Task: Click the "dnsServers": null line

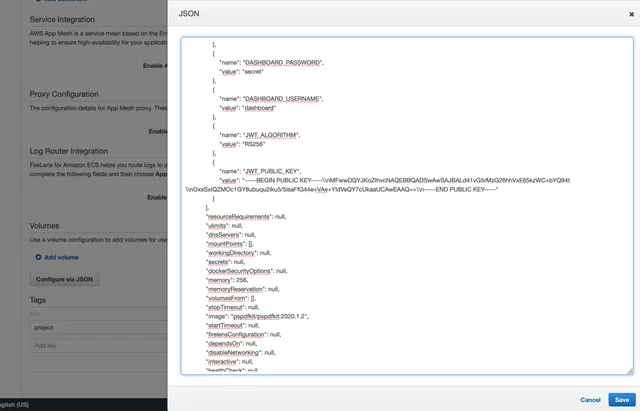Action: (x=231, y=235)
